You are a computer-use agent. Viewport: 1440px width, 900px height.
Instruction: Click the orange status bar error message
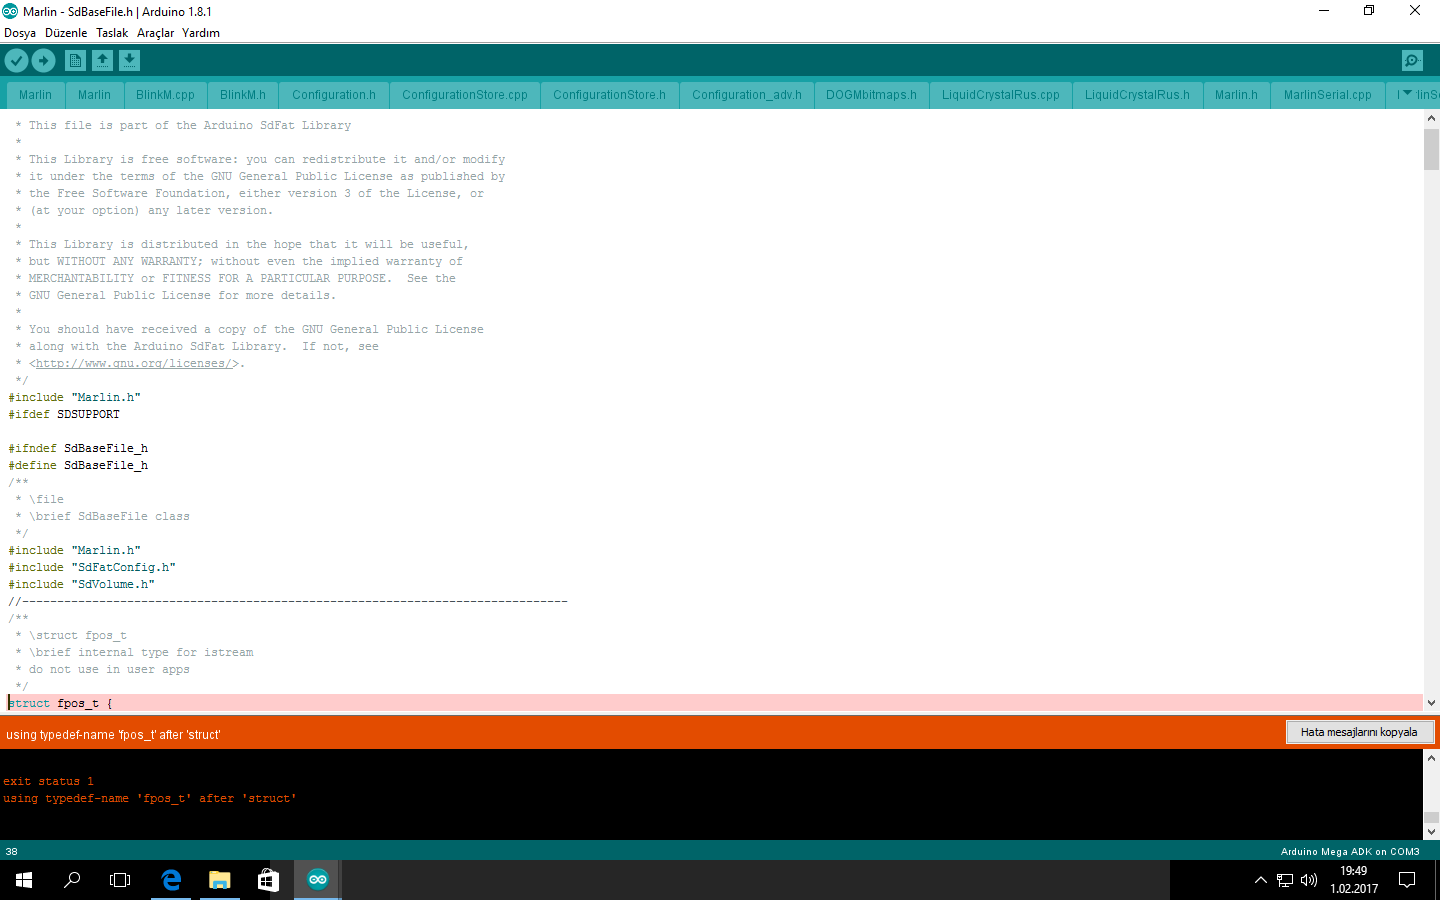113,734
